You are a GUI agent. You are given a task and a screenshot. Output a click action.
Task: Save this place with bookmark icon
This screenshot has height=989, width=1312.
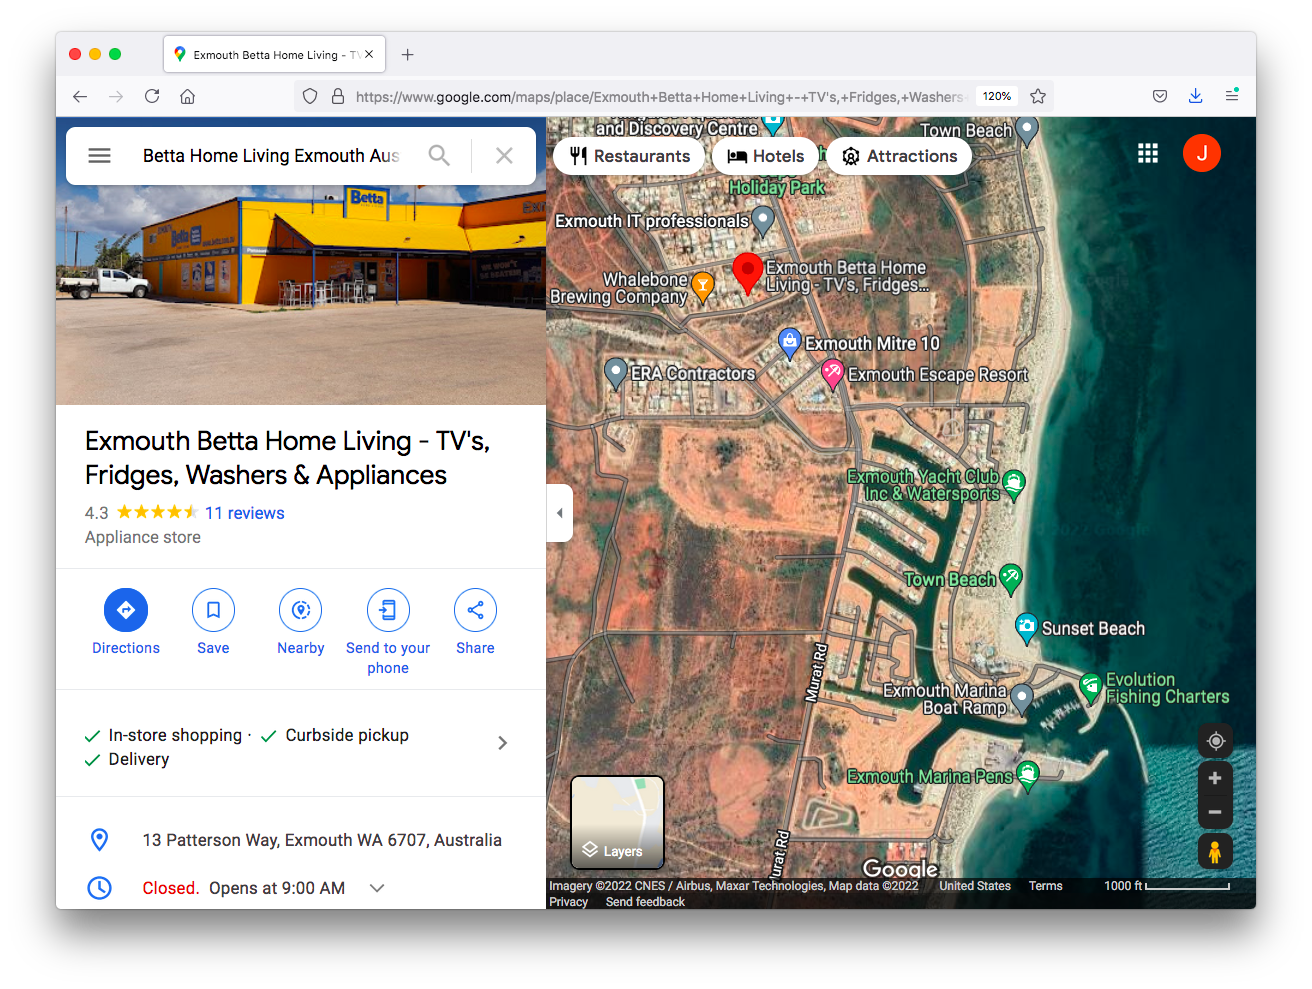coord(213,610)
